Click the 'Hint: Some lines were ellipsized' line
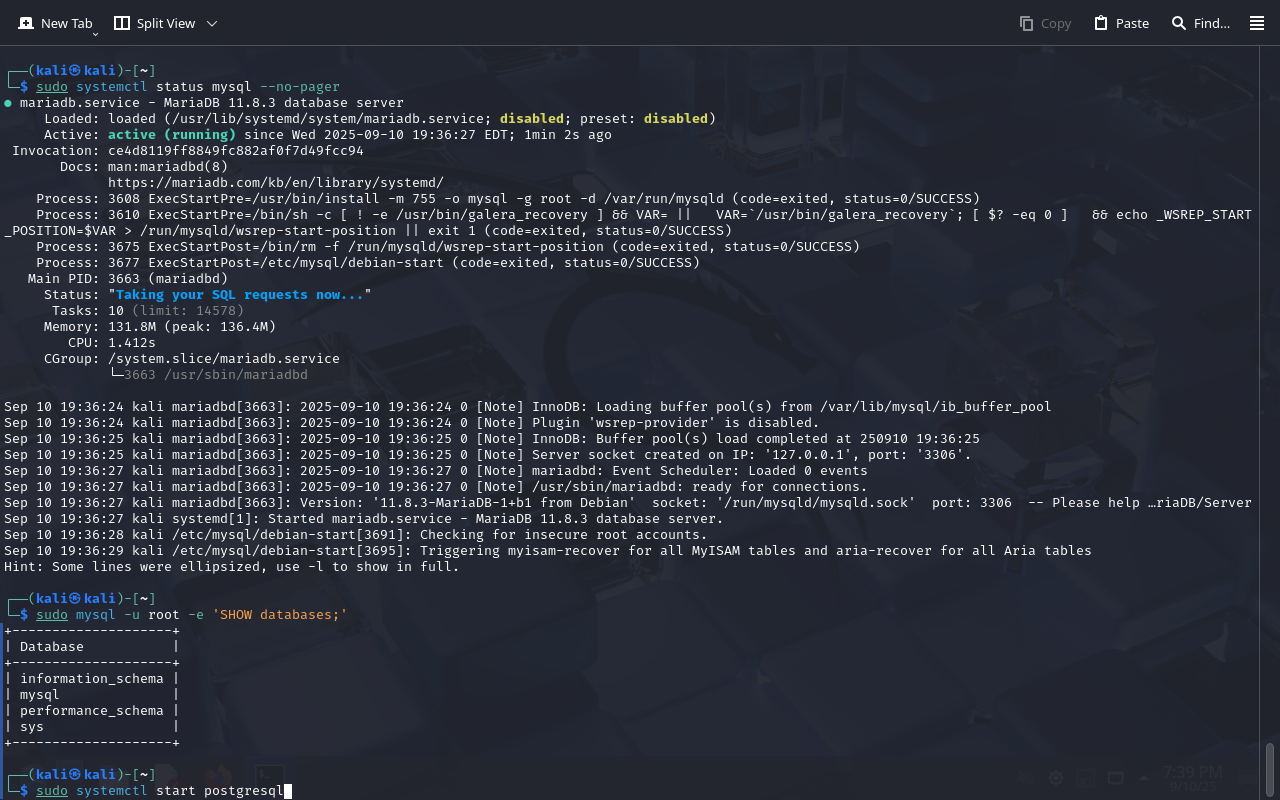1280x800 pixels. click(x=232, y=566)
